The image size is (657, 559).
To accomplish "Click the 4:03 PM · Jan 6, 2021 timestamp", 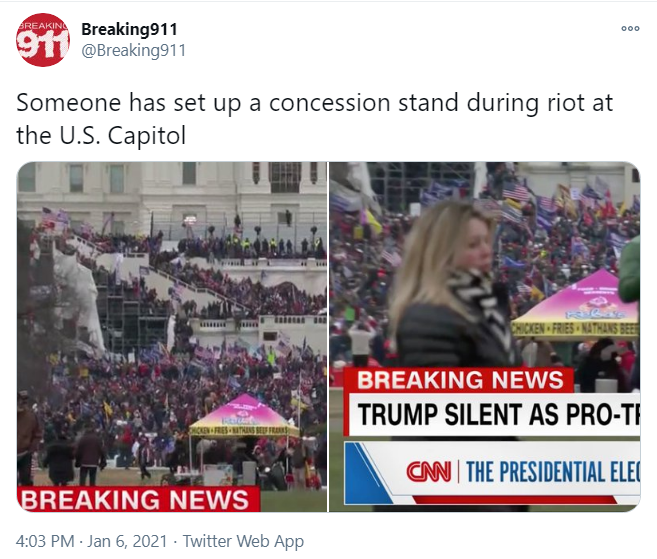I will [x=91, y=541].
